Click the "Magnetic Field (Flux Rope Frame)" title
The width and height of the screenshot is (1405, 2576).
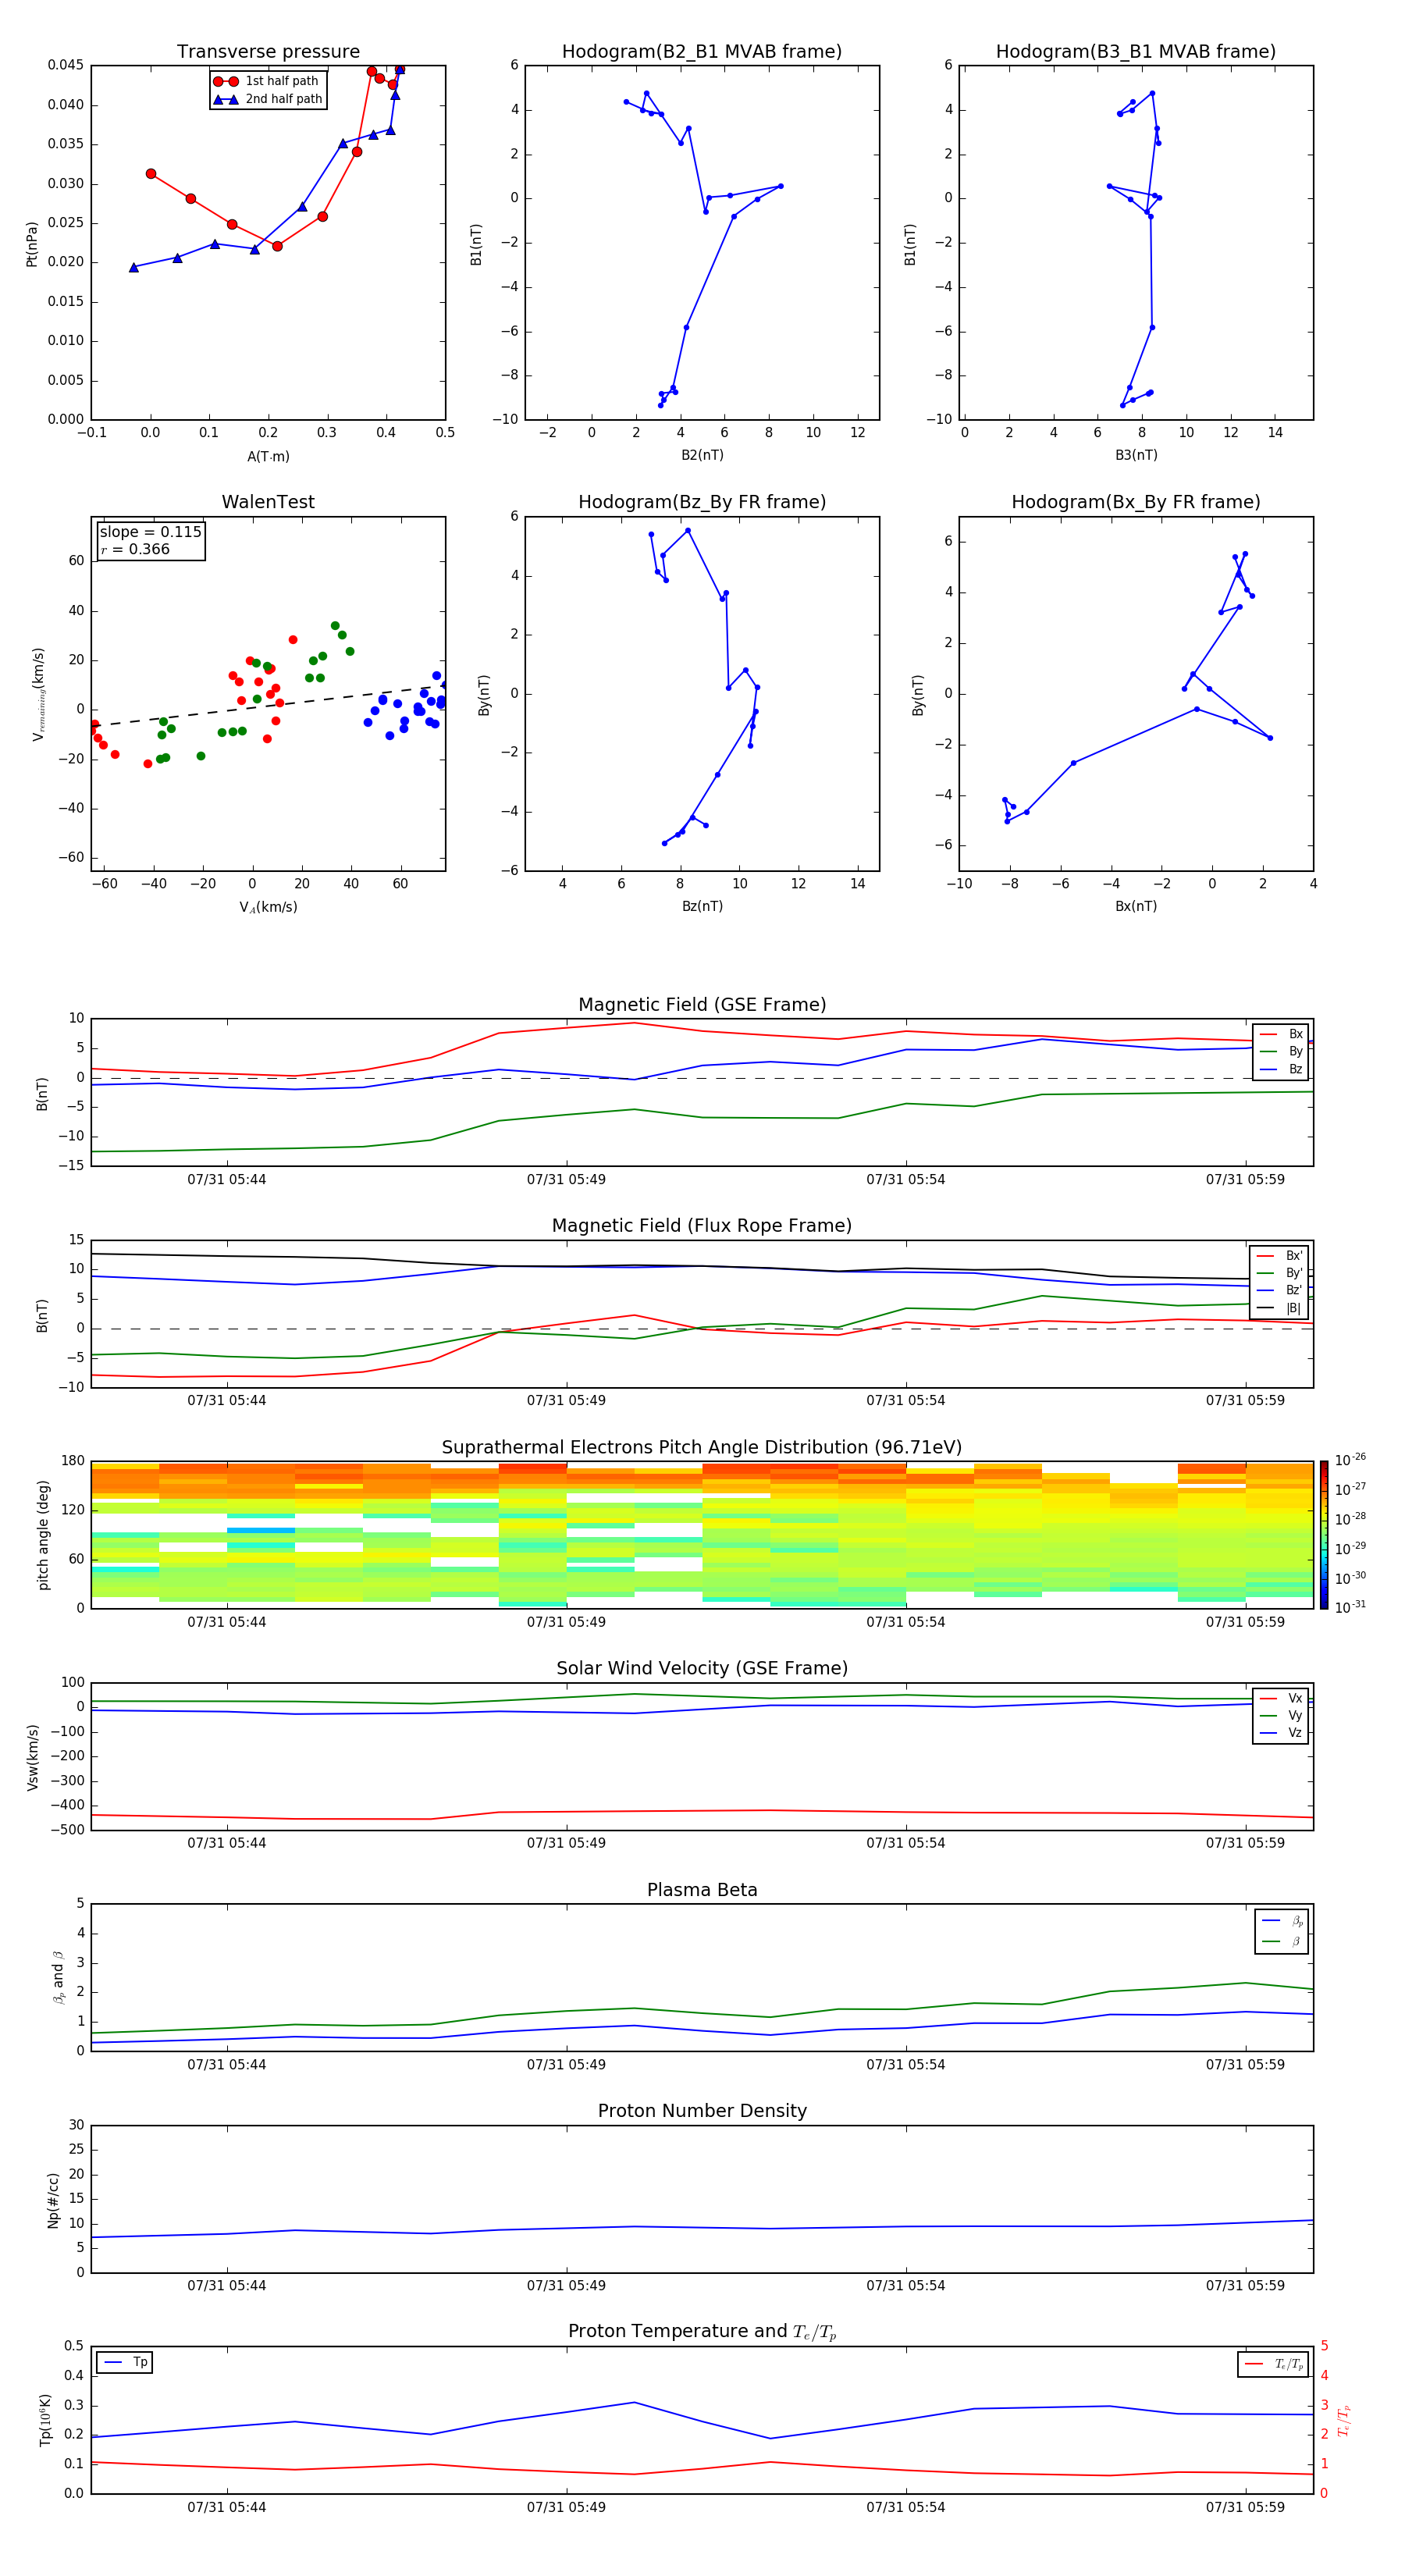pyautogui.click(x=702, y=1226)
